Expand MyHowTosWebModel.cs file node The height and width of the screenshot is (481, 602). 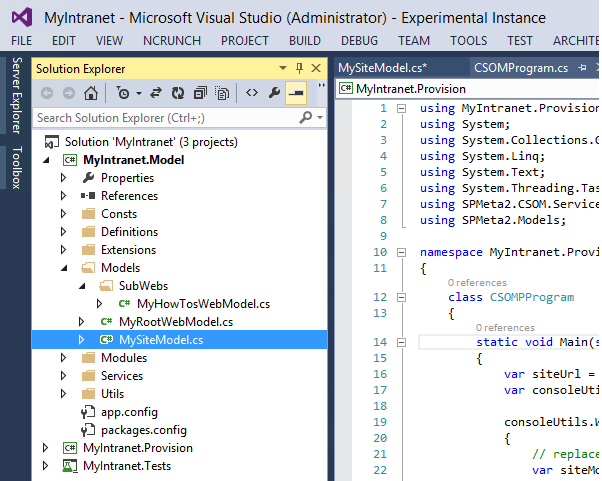click(x=99, y=304)
